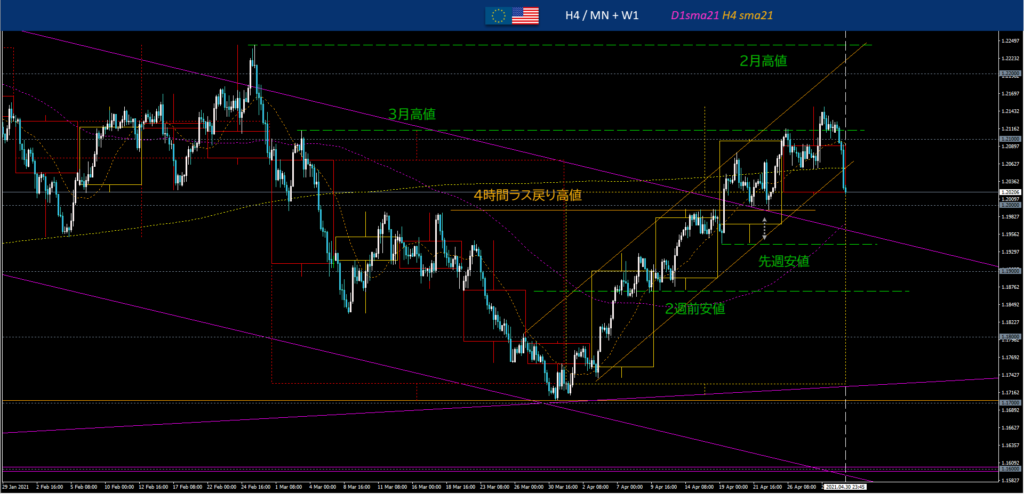
Task: Click the 1.22497 level on price axis
Action: pyautogui.click(x=1009, y=40)
